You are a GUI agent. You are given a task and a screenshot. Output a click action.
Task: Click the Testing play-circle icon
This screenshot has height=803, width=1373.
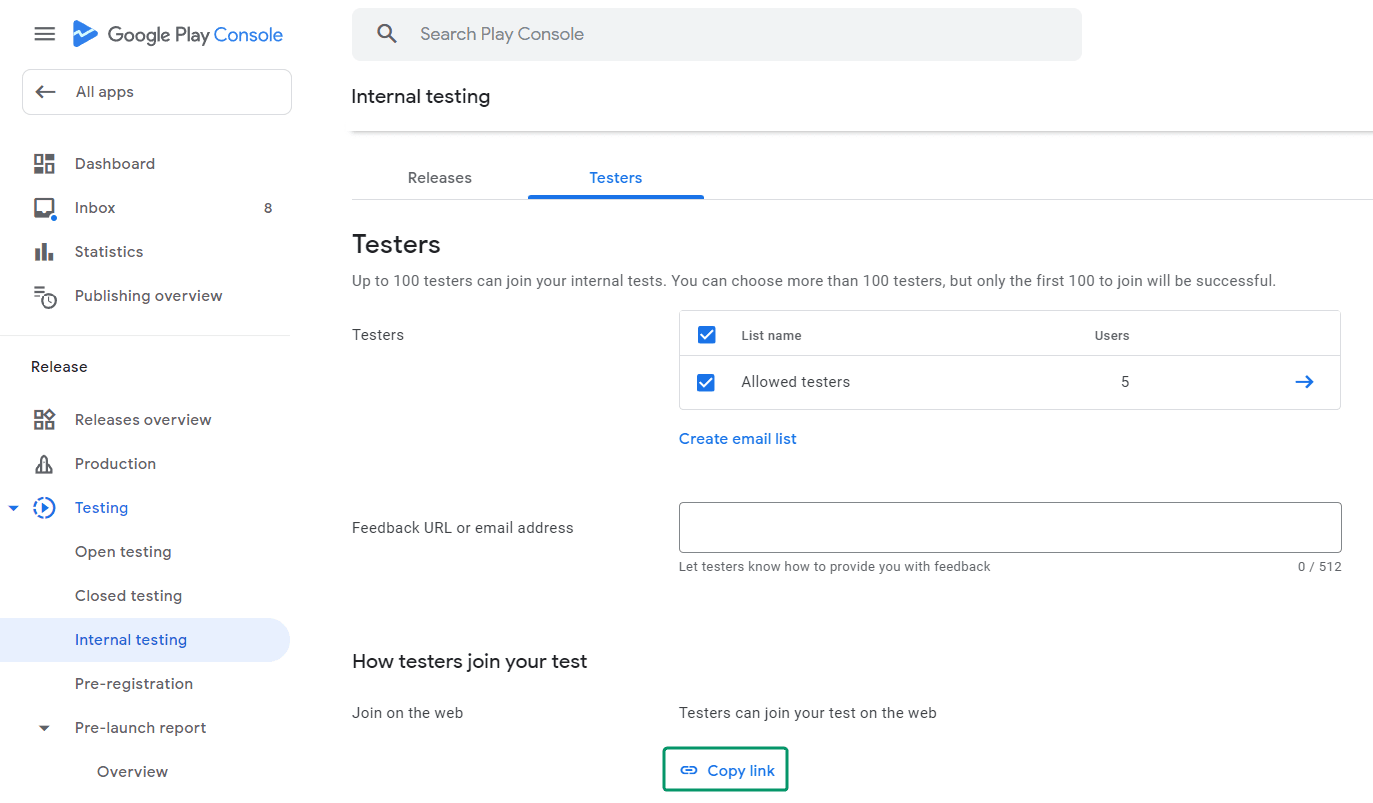tap(44, 507)
